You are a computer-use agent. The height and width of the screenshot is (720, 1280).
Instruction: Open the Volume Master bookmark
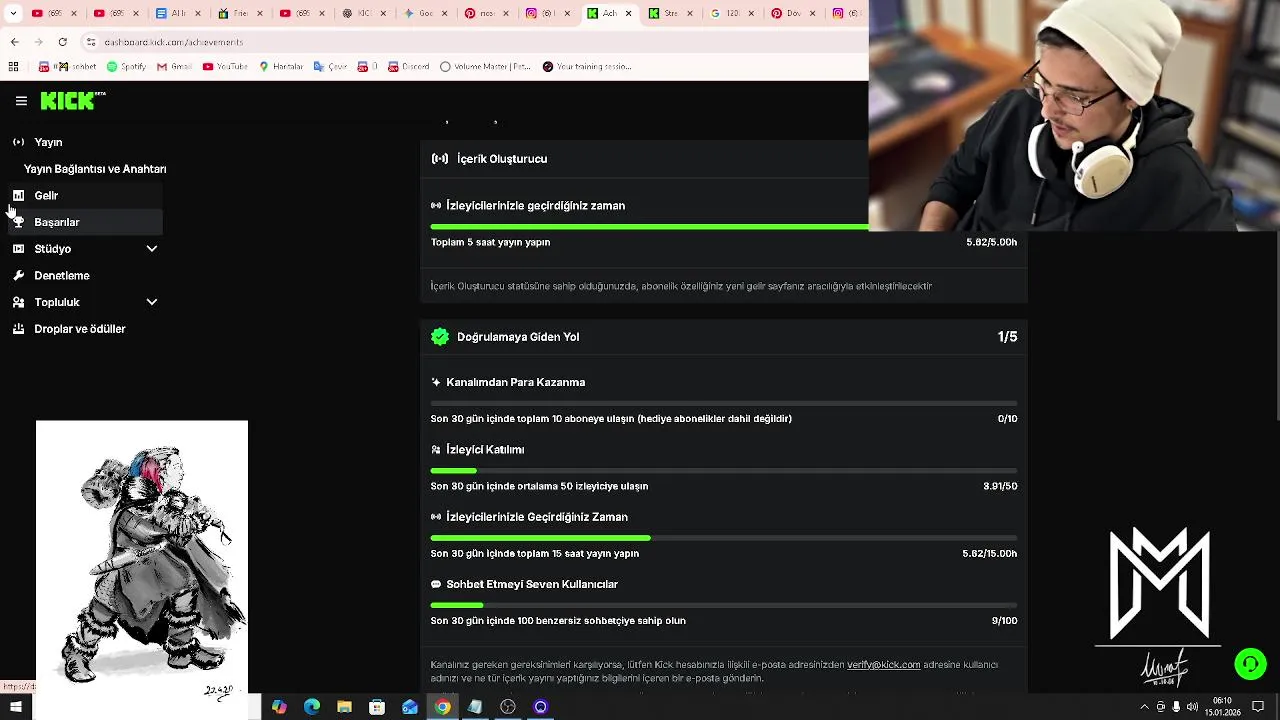pyautogui.click(x=486, y=67)
